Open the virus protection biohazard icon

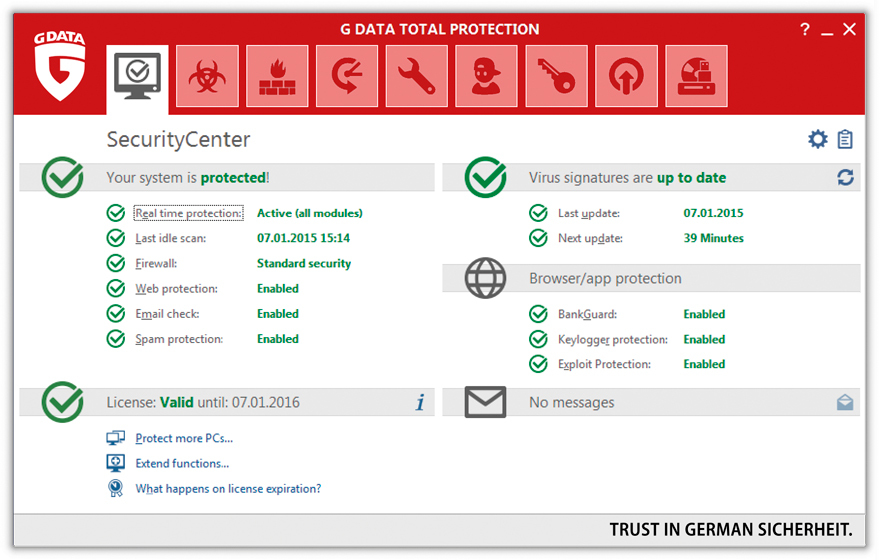pyautogui.click(x=207, y=76)
